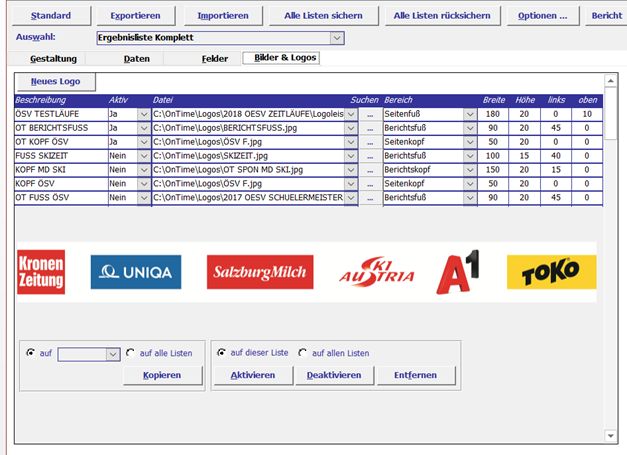Click the scrollbar down arrow
The height and width of the screenshot is (455, 627).
[x=610, y=435]
